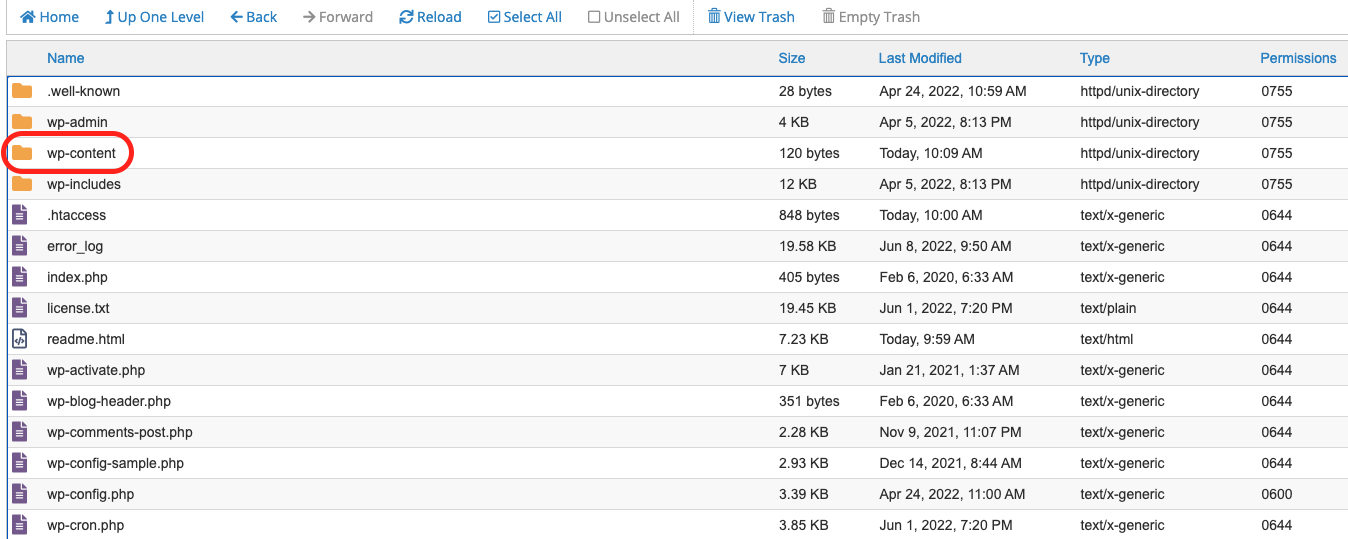Sort by Permissions column header
The height and width of the screenshot is (539, 1348).
coord(1298,58)
